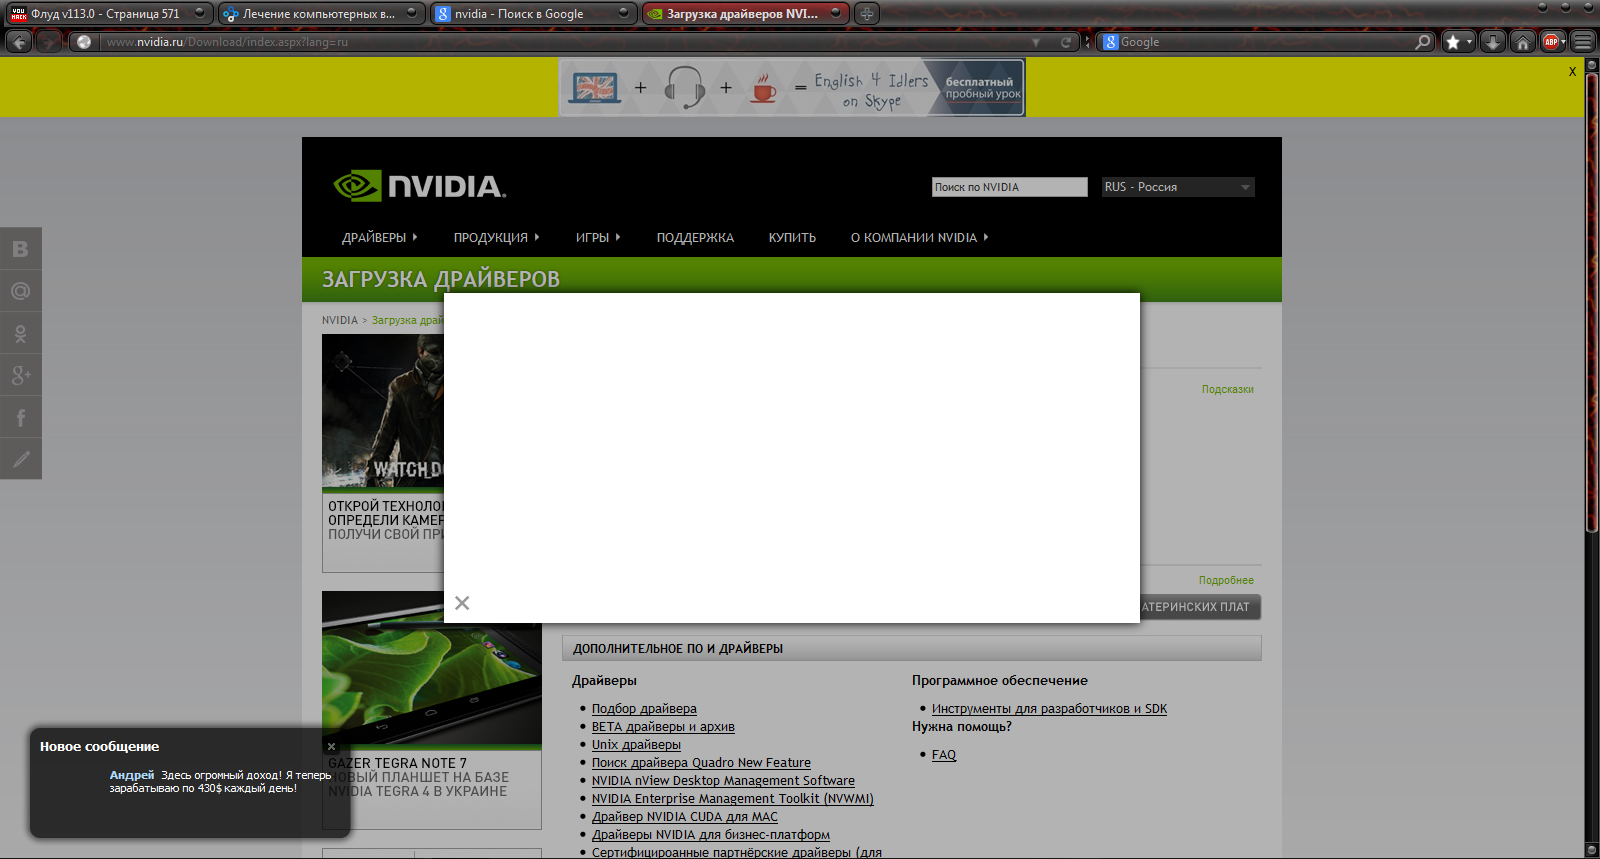Click the 'ДОПОЛНИТЕЛЬНОЕ ПО И ДРАЙВЕРЫ' header

(911, 649)
